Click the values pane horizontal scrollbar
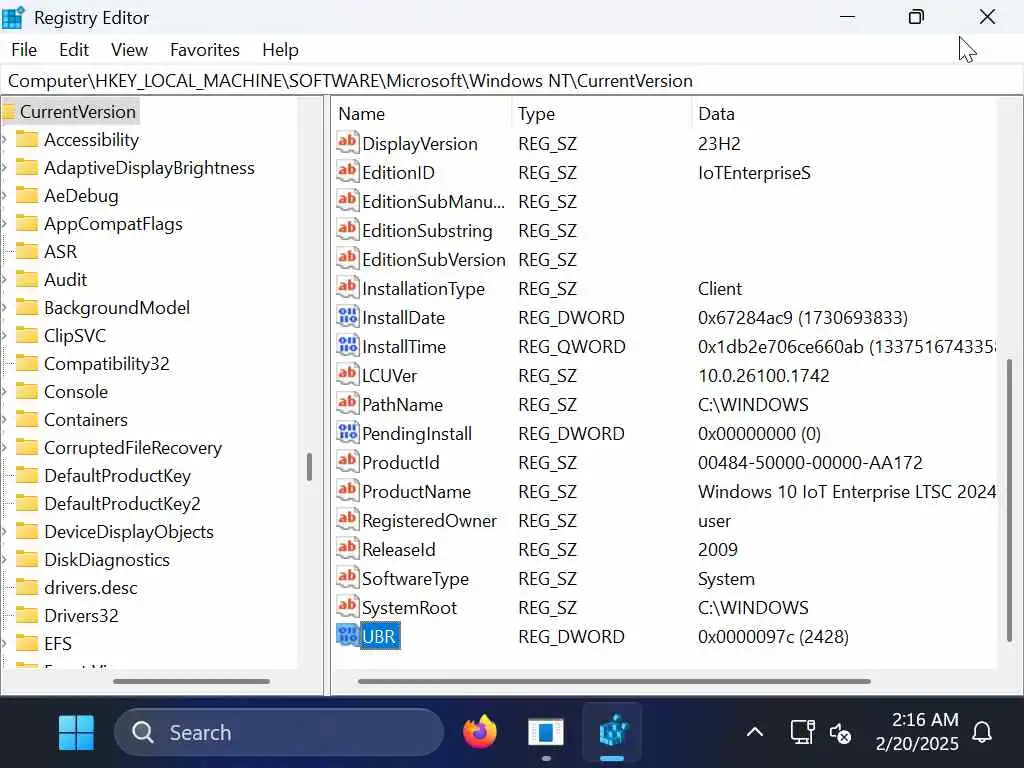This screenshot has width=1024, height=768. point(614,681)
